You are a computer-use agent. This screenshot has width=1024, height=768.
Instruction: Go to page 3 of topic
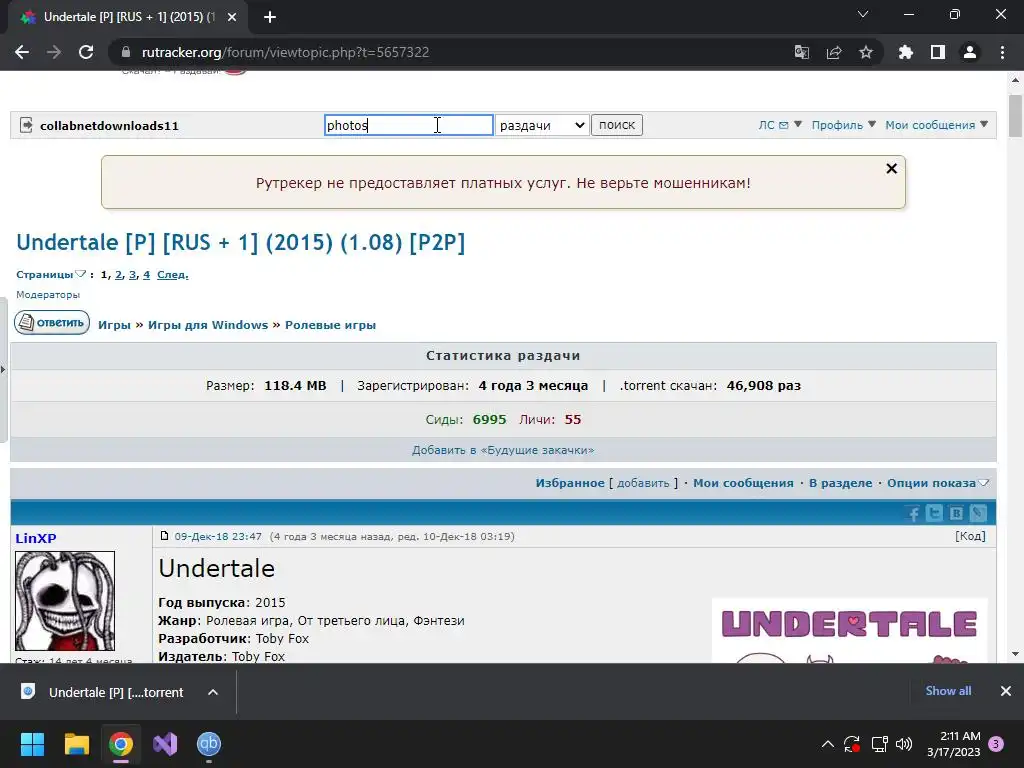click(x=133, y=274)
